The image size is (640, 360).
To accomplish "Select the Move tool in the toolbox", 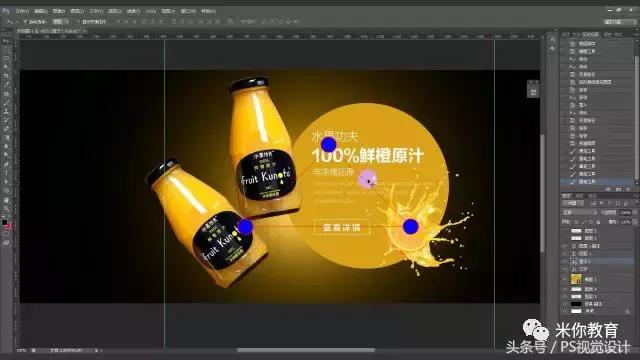I will tap(6, 41).
